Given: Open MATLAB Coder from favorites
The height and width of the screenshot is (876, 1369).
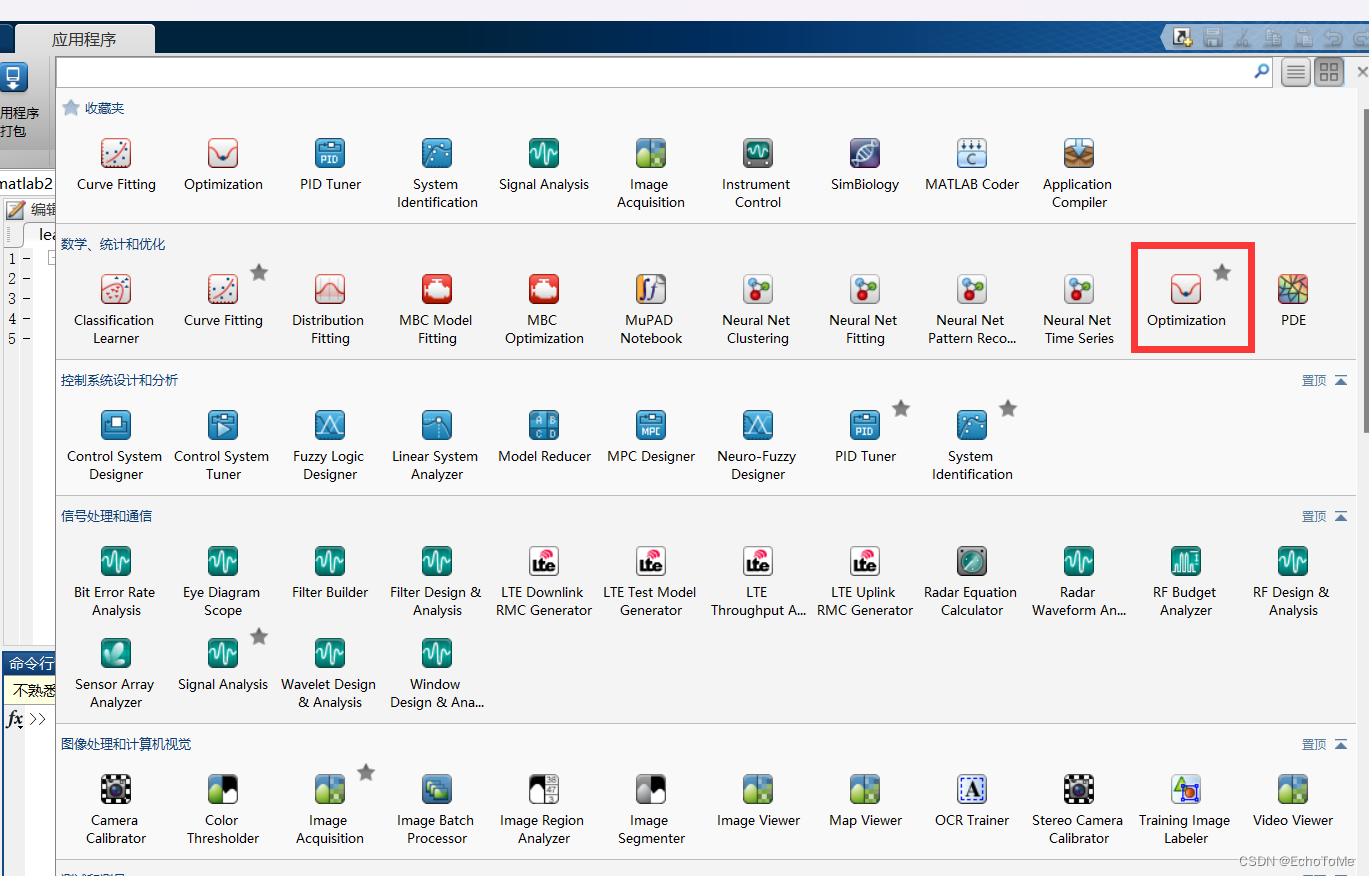Looking at the screenshot, I should click(971, 164).
